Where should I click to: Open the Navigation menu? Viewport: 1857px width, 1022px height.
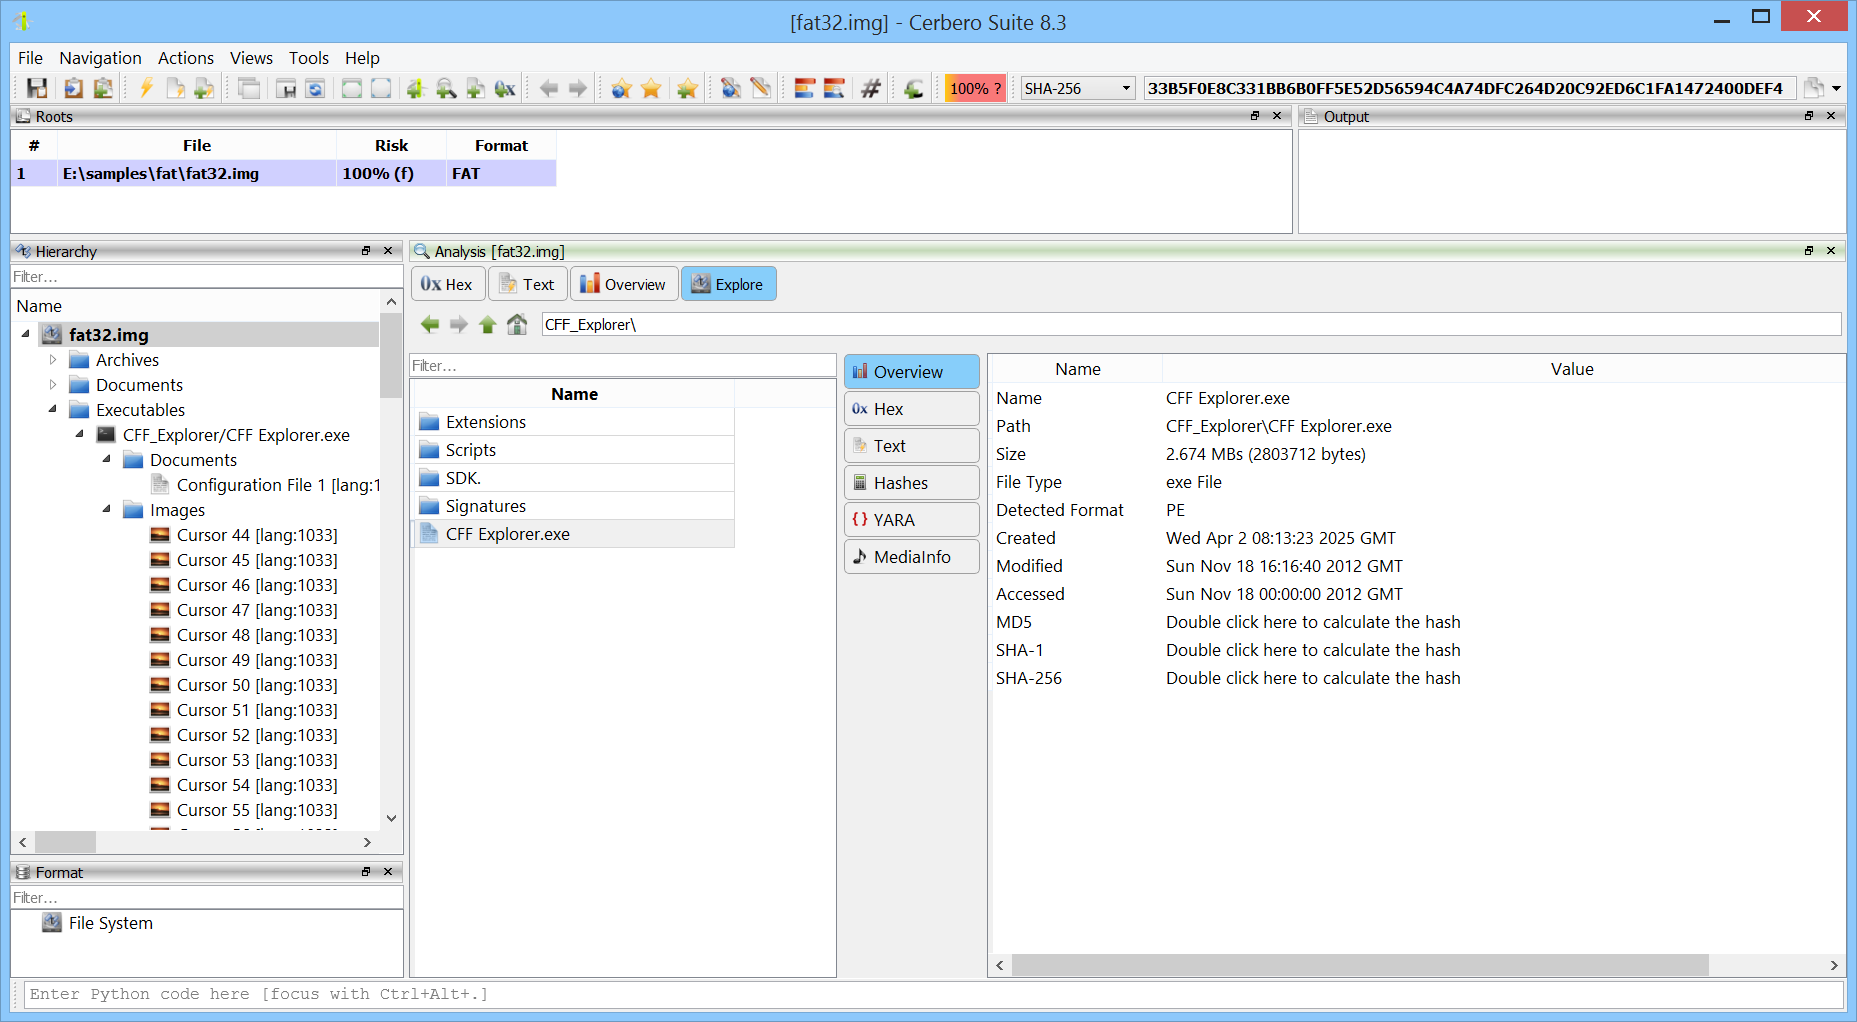(100, 58)
